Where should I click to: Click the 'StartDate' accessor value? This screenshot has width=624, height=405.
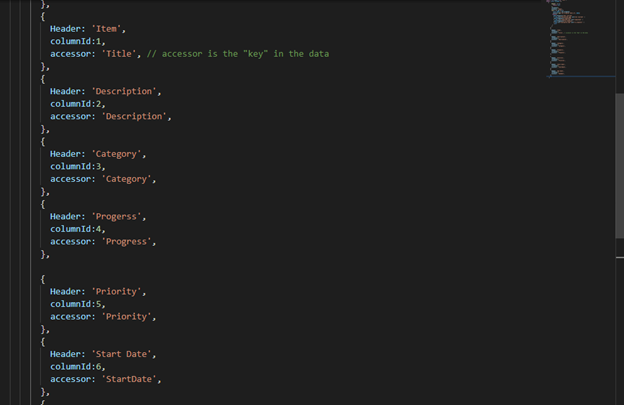(x=129, y=379)
